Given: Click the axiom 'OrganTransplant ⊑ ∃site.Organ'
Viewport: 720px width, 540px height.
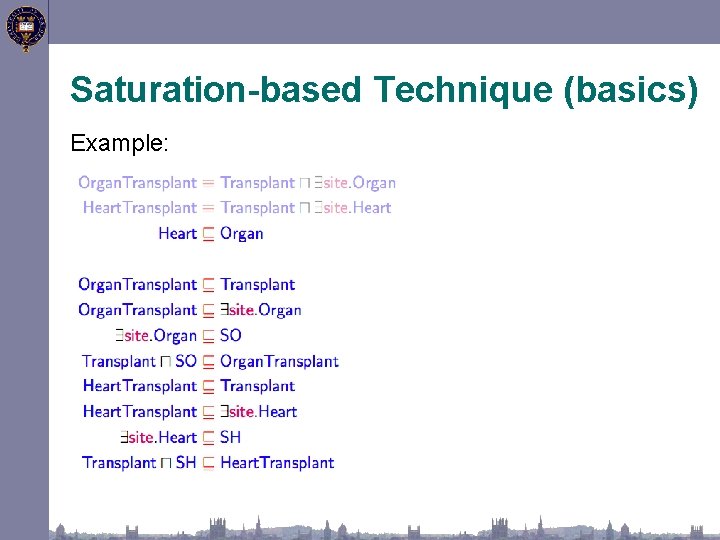Looking at the screenshot, I should (x=190, y=310).
